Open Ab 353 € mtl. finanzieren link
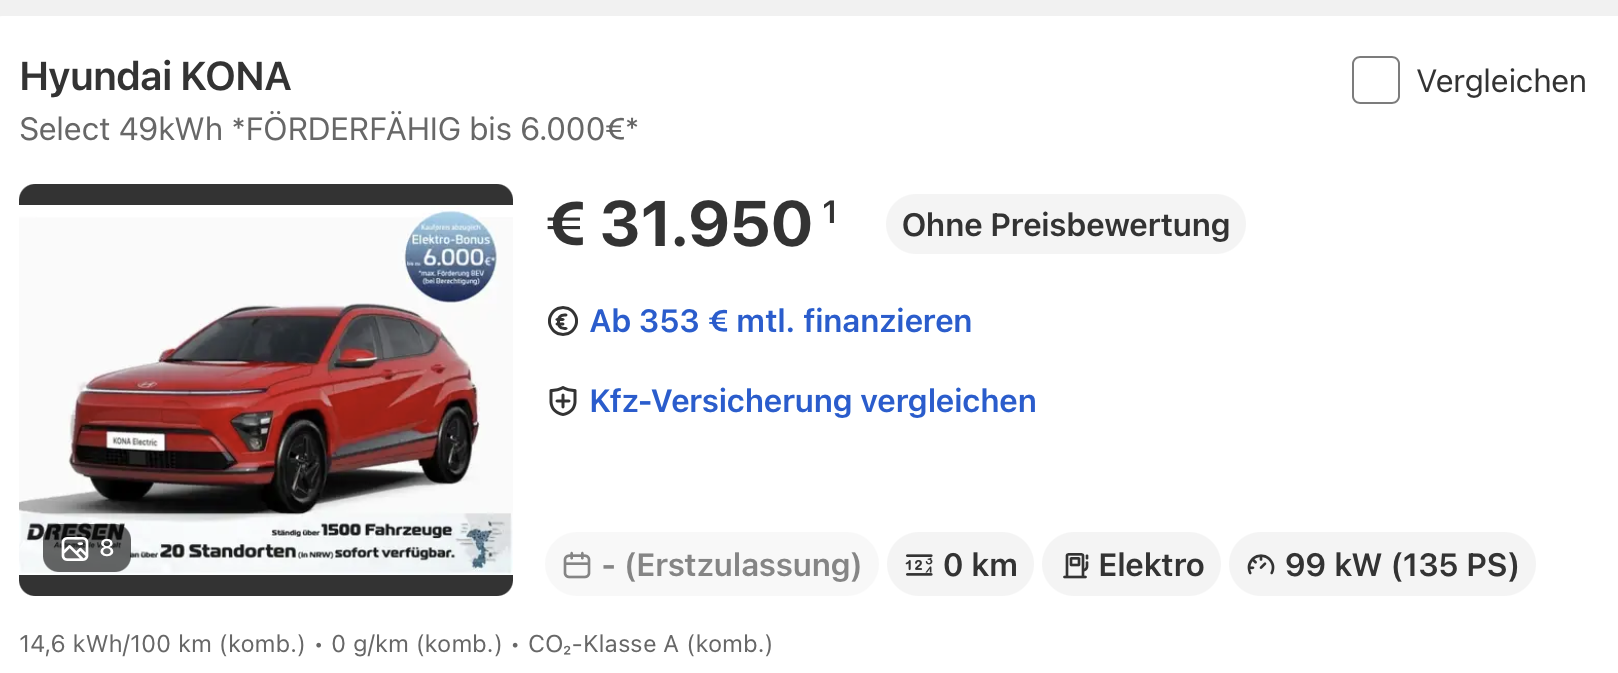This screenshot has height=673, width=1618. pos(780,321)
